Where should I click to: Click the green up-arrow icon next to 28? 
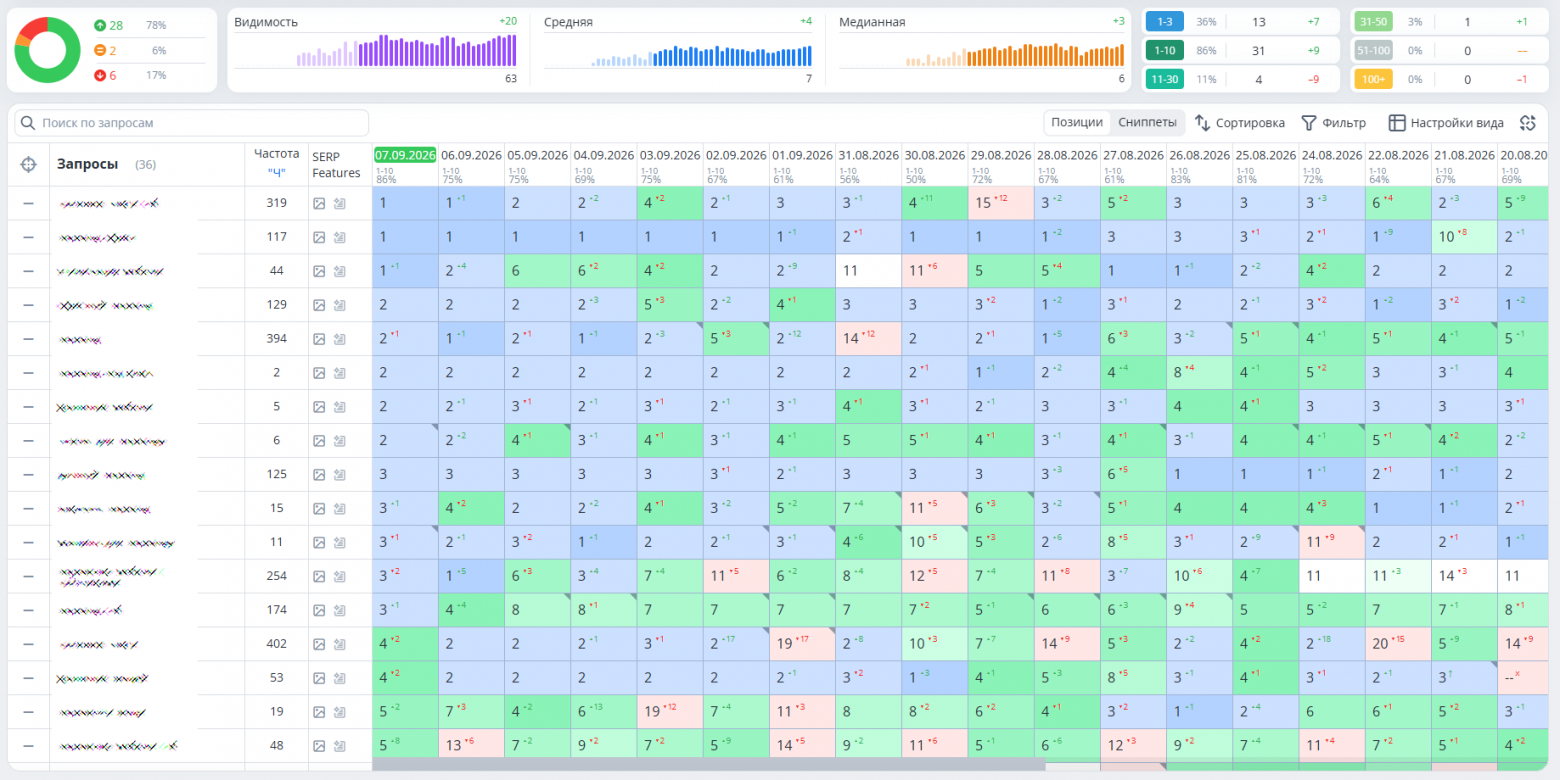[100, 25]
